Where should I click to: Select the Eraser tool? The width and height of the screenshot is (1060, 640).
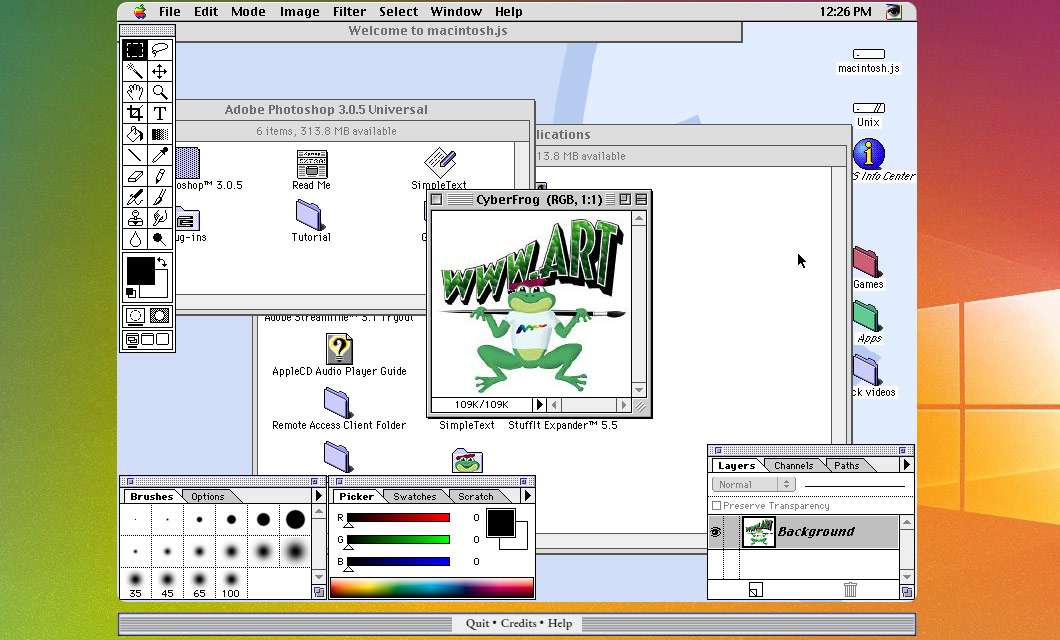click(x=135, y=176)
